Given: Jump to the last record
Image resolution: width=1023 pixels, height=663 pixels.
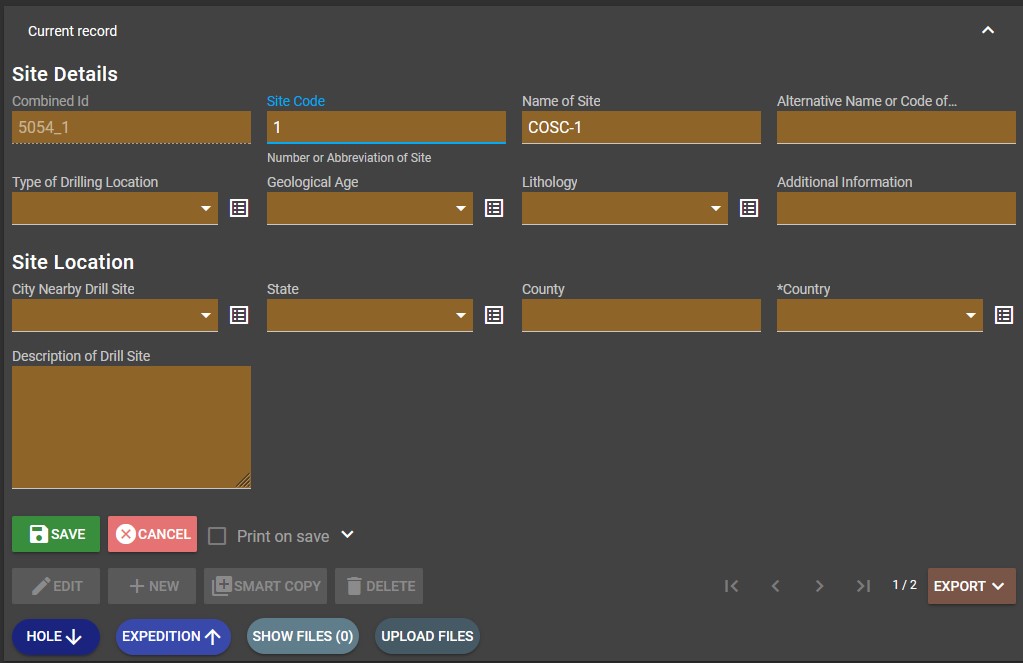Looking at the screenshot, I should click(863, 586).
